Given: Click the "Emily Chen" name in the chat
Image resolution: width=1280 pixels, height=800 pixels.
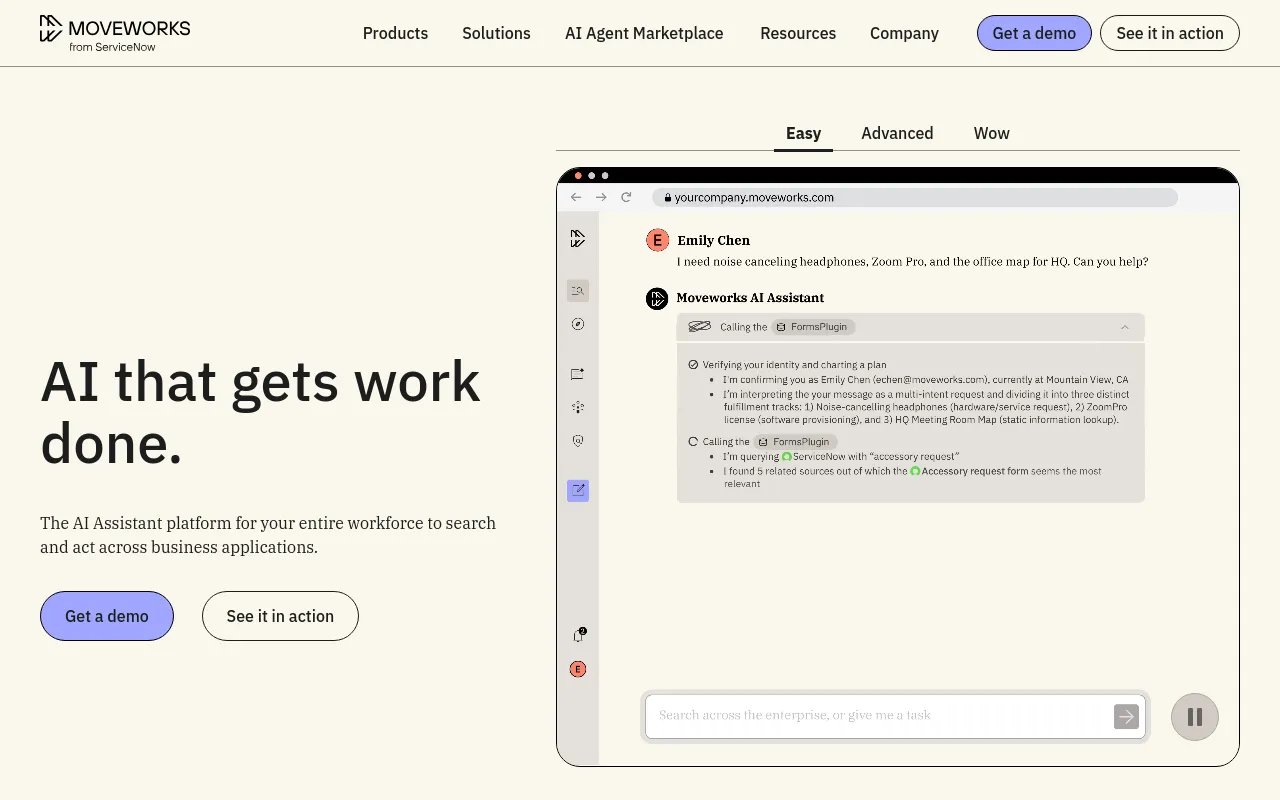Looking at the screenshot, I should (x=713, y=240).
